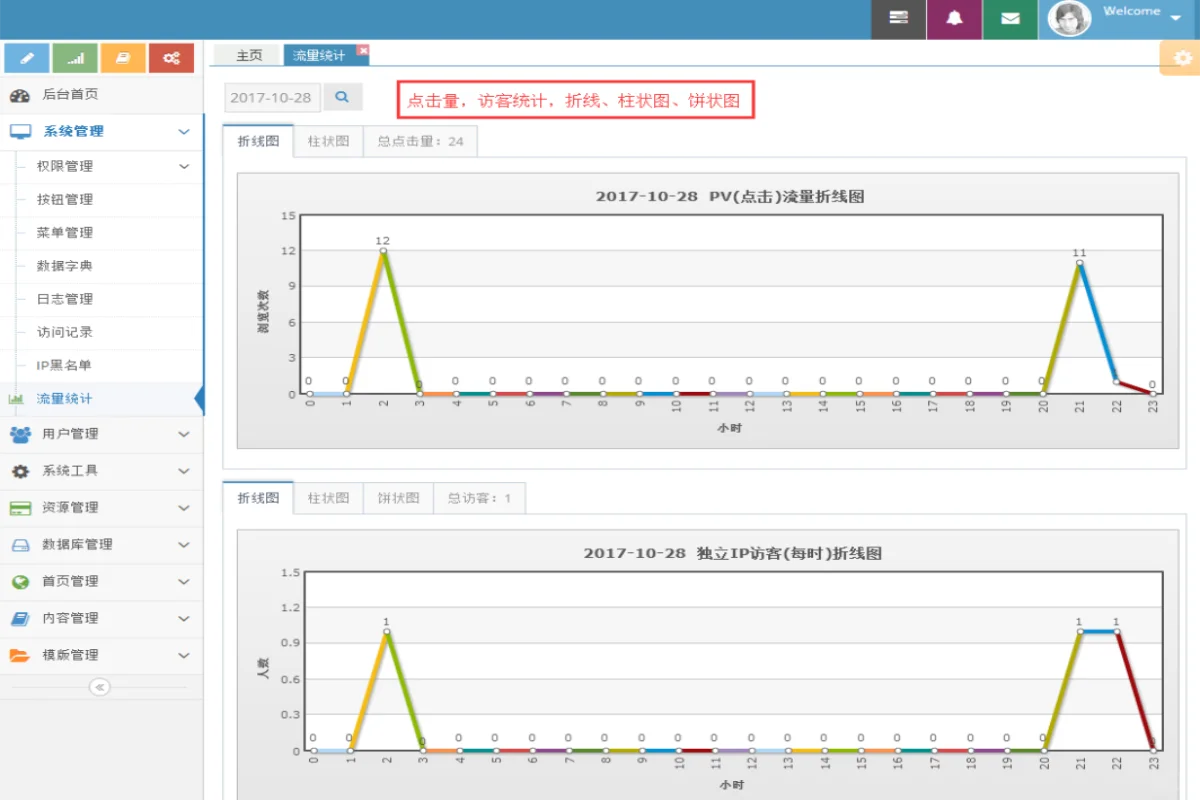Click the blue pencil shortcut button
The width and height of the screenshot is (1200, 800).
point(27,58)
